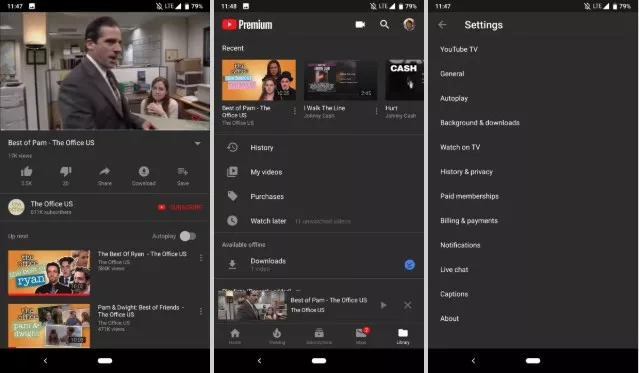639x373 pixels.
Task: Toggle the Autoplay switch
Action: click(188, 236)
